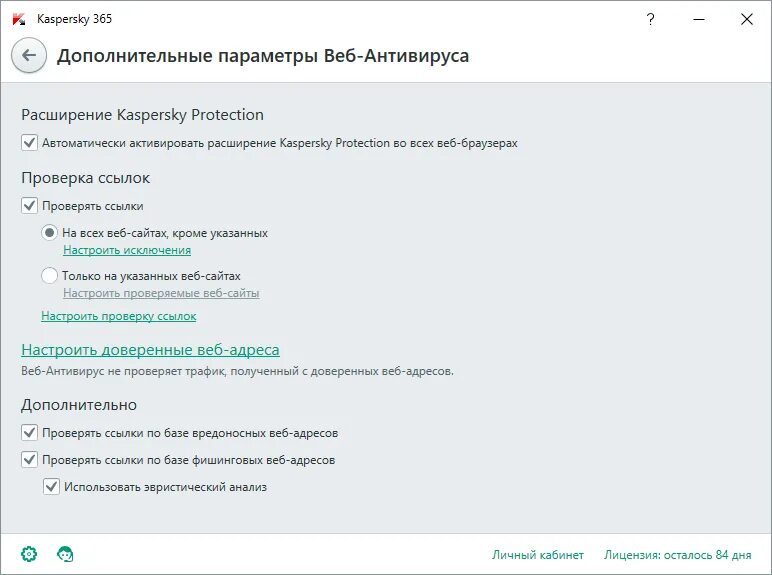The height and width of the screenshot is (575, 772).
Task: Click the Kaspersky 365 window title
Action: tap(74, 19)
